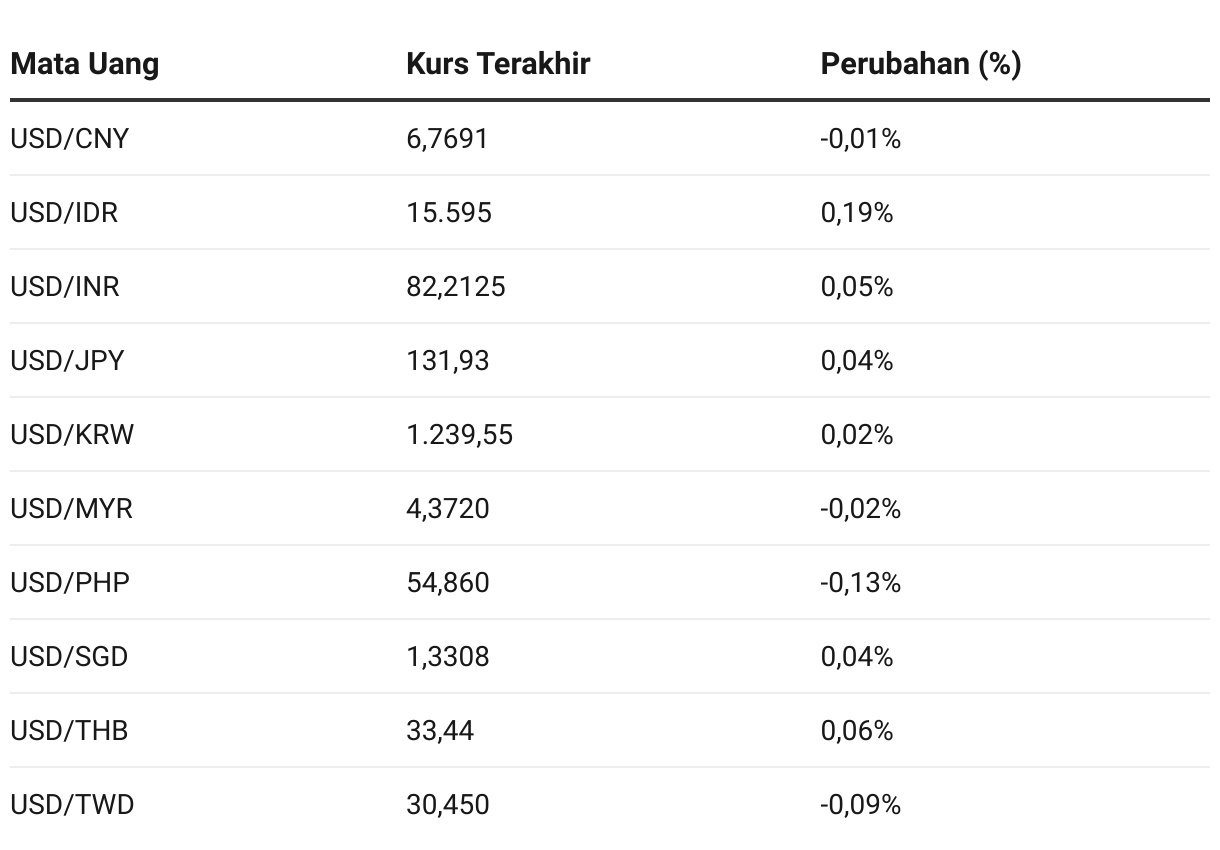The image size is (1220, 850).
Task: Click the -0,09% change for TWD
Action: (861, 805)
